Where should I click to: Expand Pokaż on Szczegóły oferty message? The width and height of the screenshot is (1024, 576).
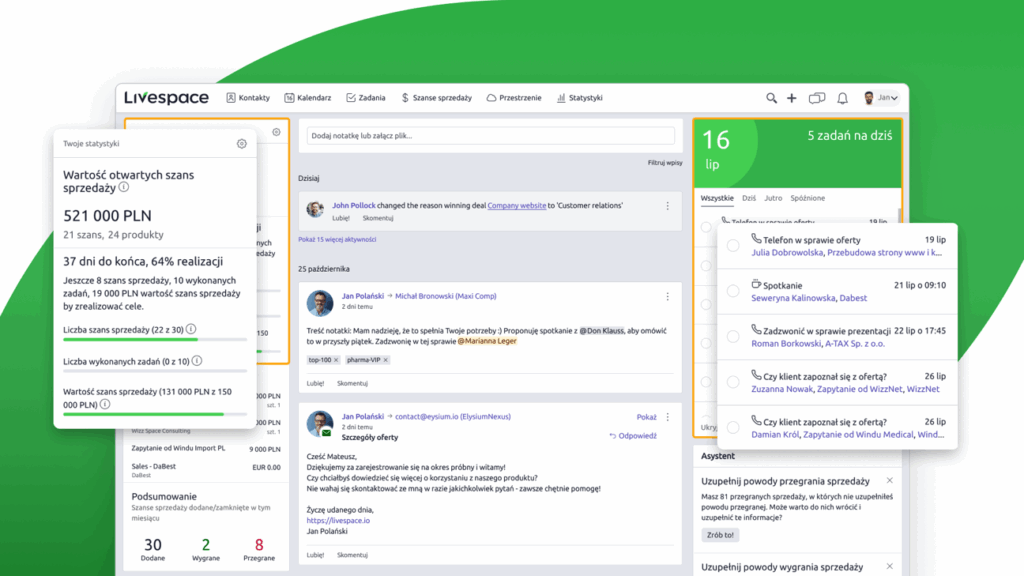(646, 416)
